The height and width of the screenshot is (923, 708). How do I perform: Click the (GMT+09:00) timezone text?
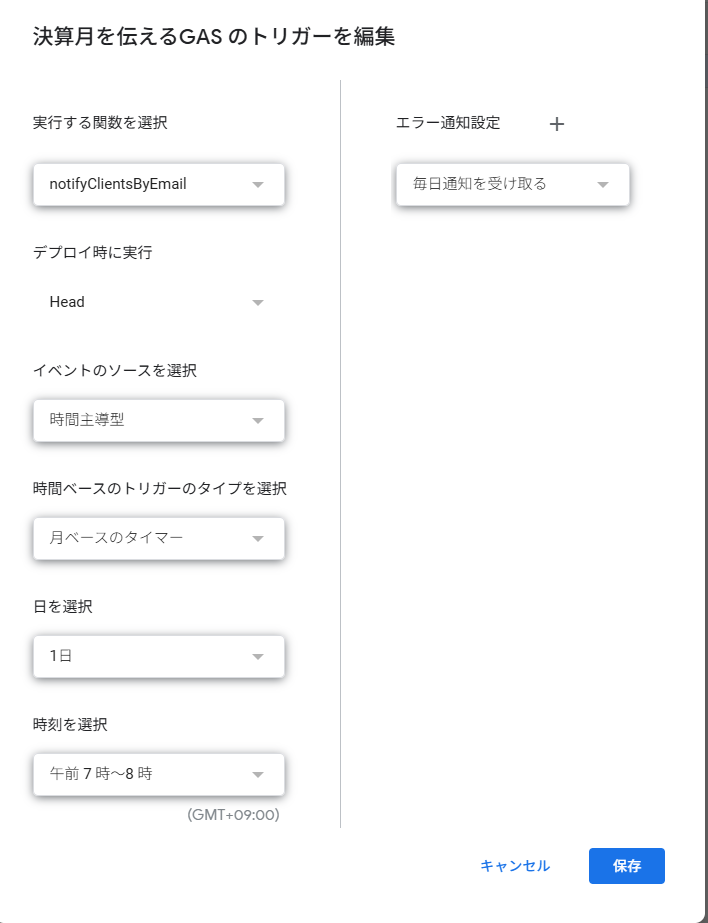[233, 815]
